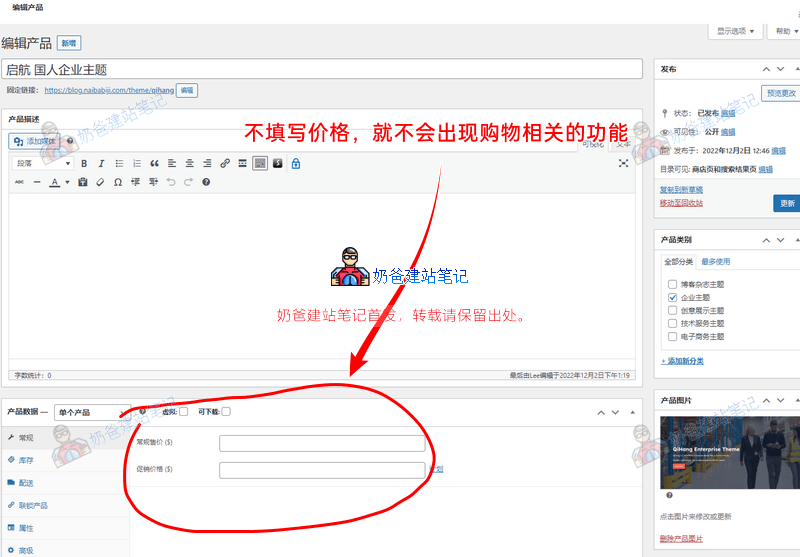Open the text color dropdown arrow

click(67, 182)
